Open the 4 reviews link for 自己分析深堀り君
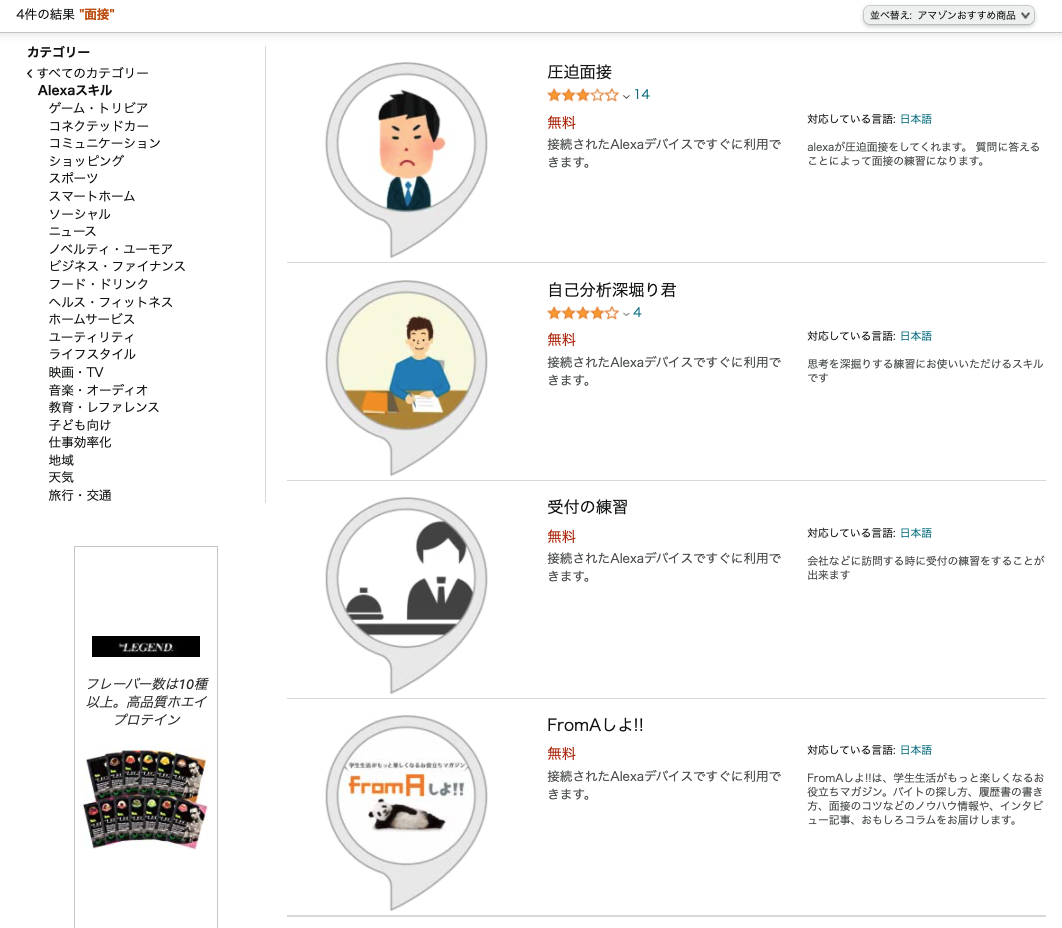The image size is (1062, 928). coord(637,312)
